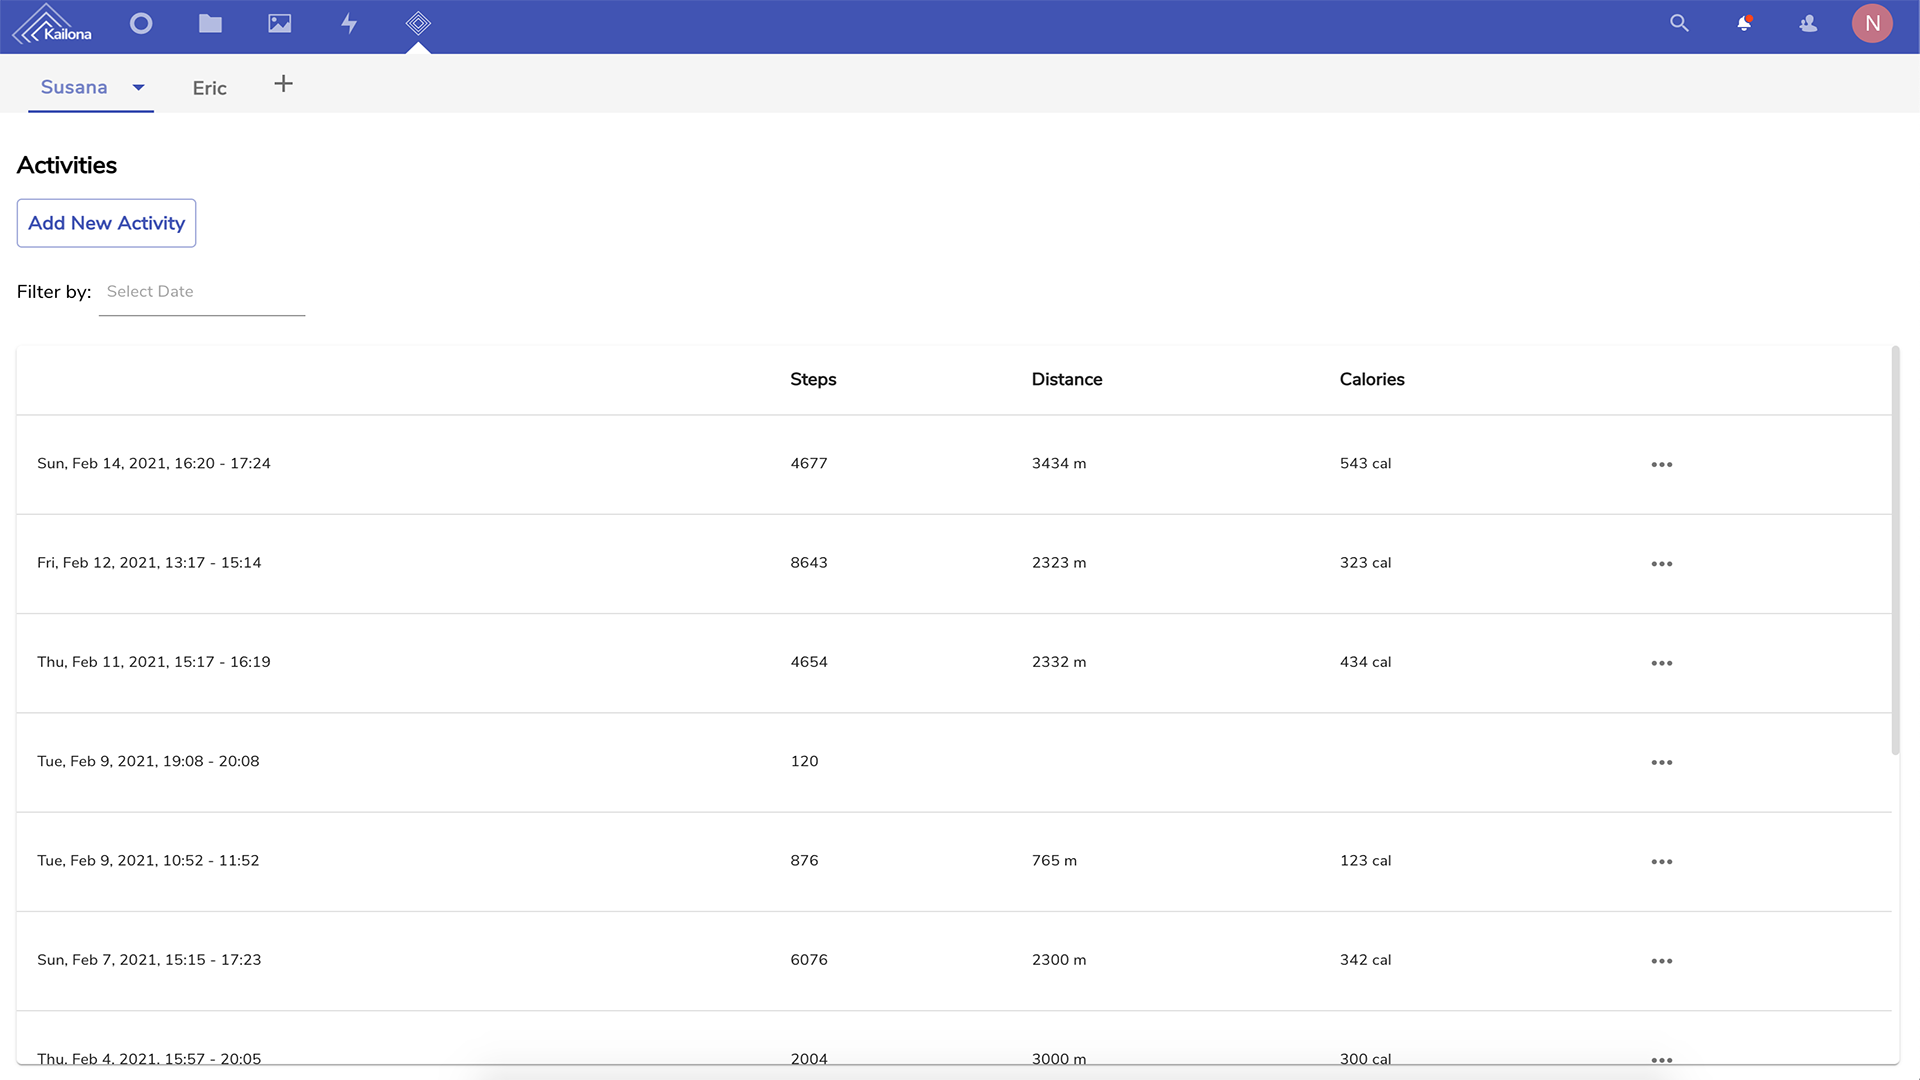Select the Susana tab
This screenshot has width=1920, height=1080.
pos(74,88)
